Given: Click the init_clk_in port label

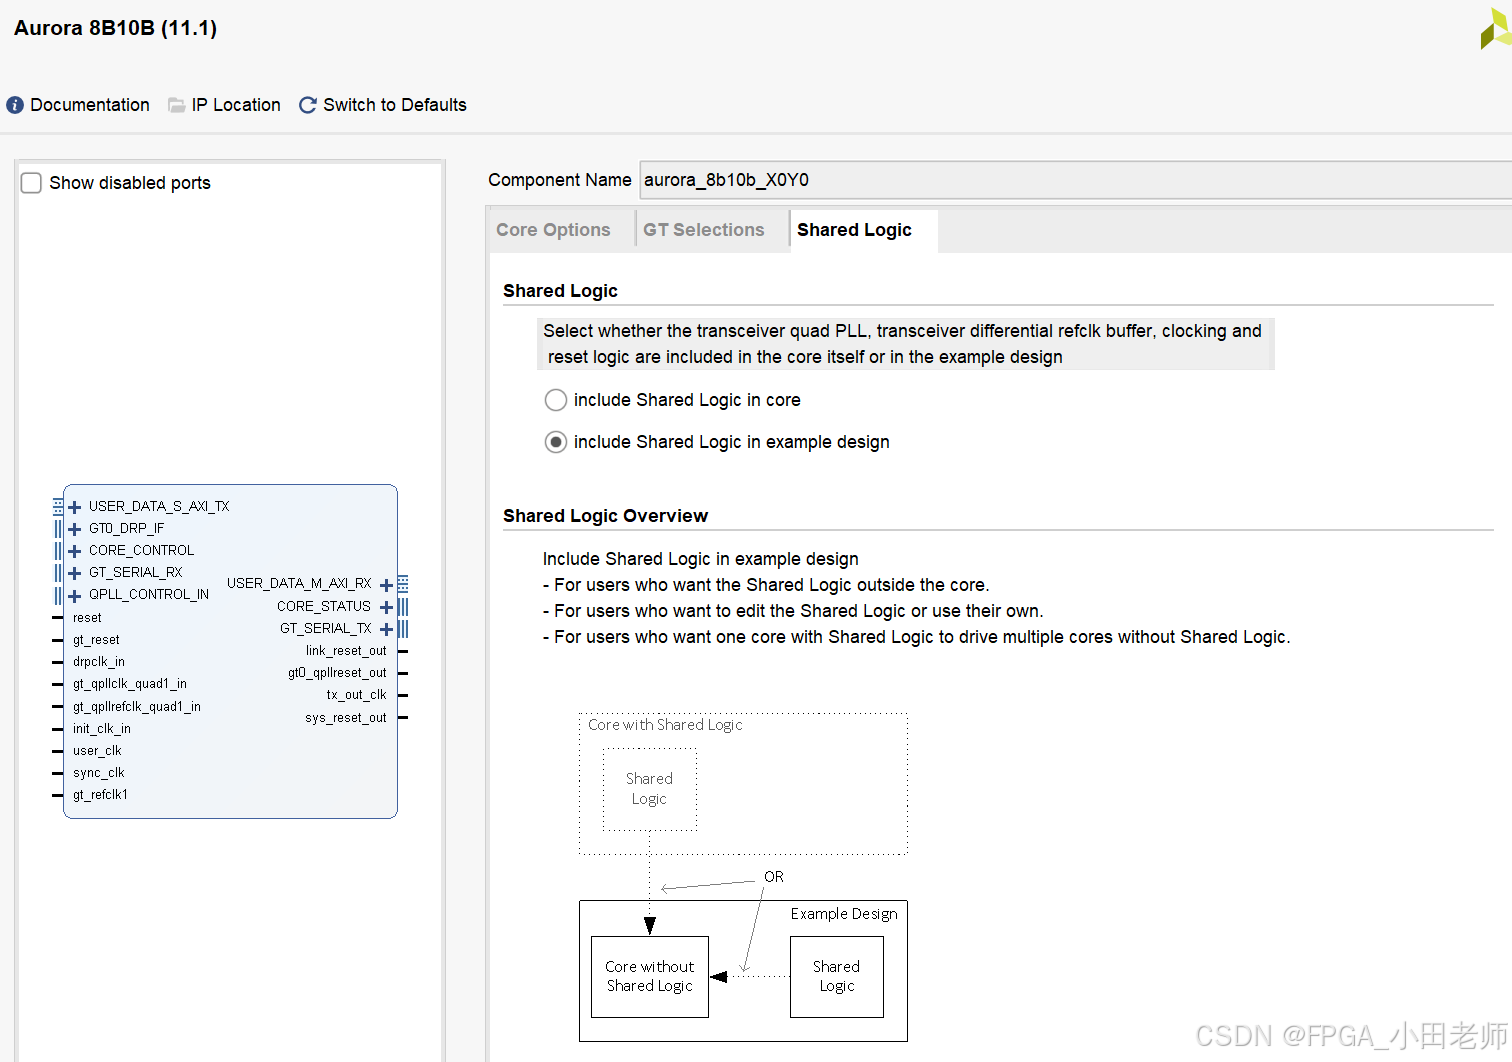Looking at the screenshot, I should coord(102,729).
